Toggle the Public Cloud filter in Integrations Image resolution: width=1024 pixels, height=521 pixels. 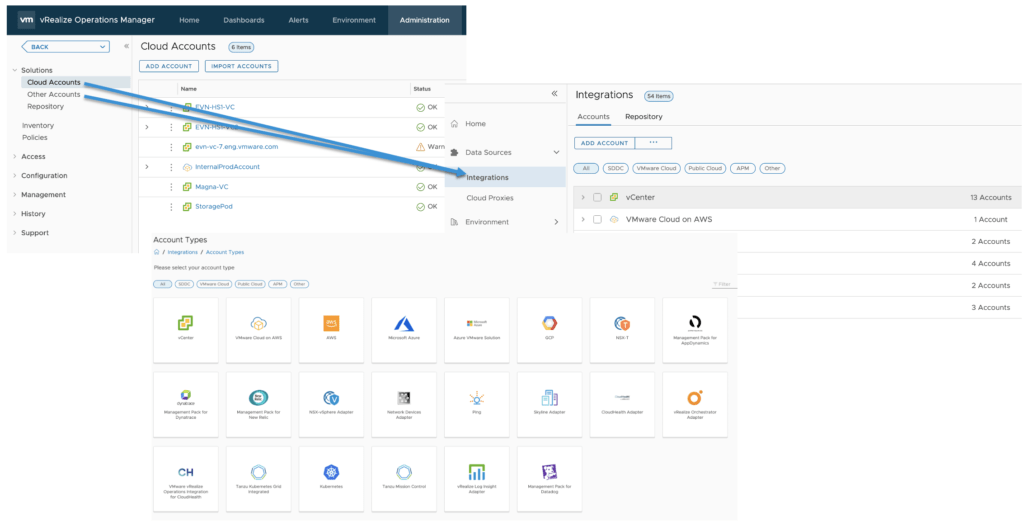click(x=703, y=168)
